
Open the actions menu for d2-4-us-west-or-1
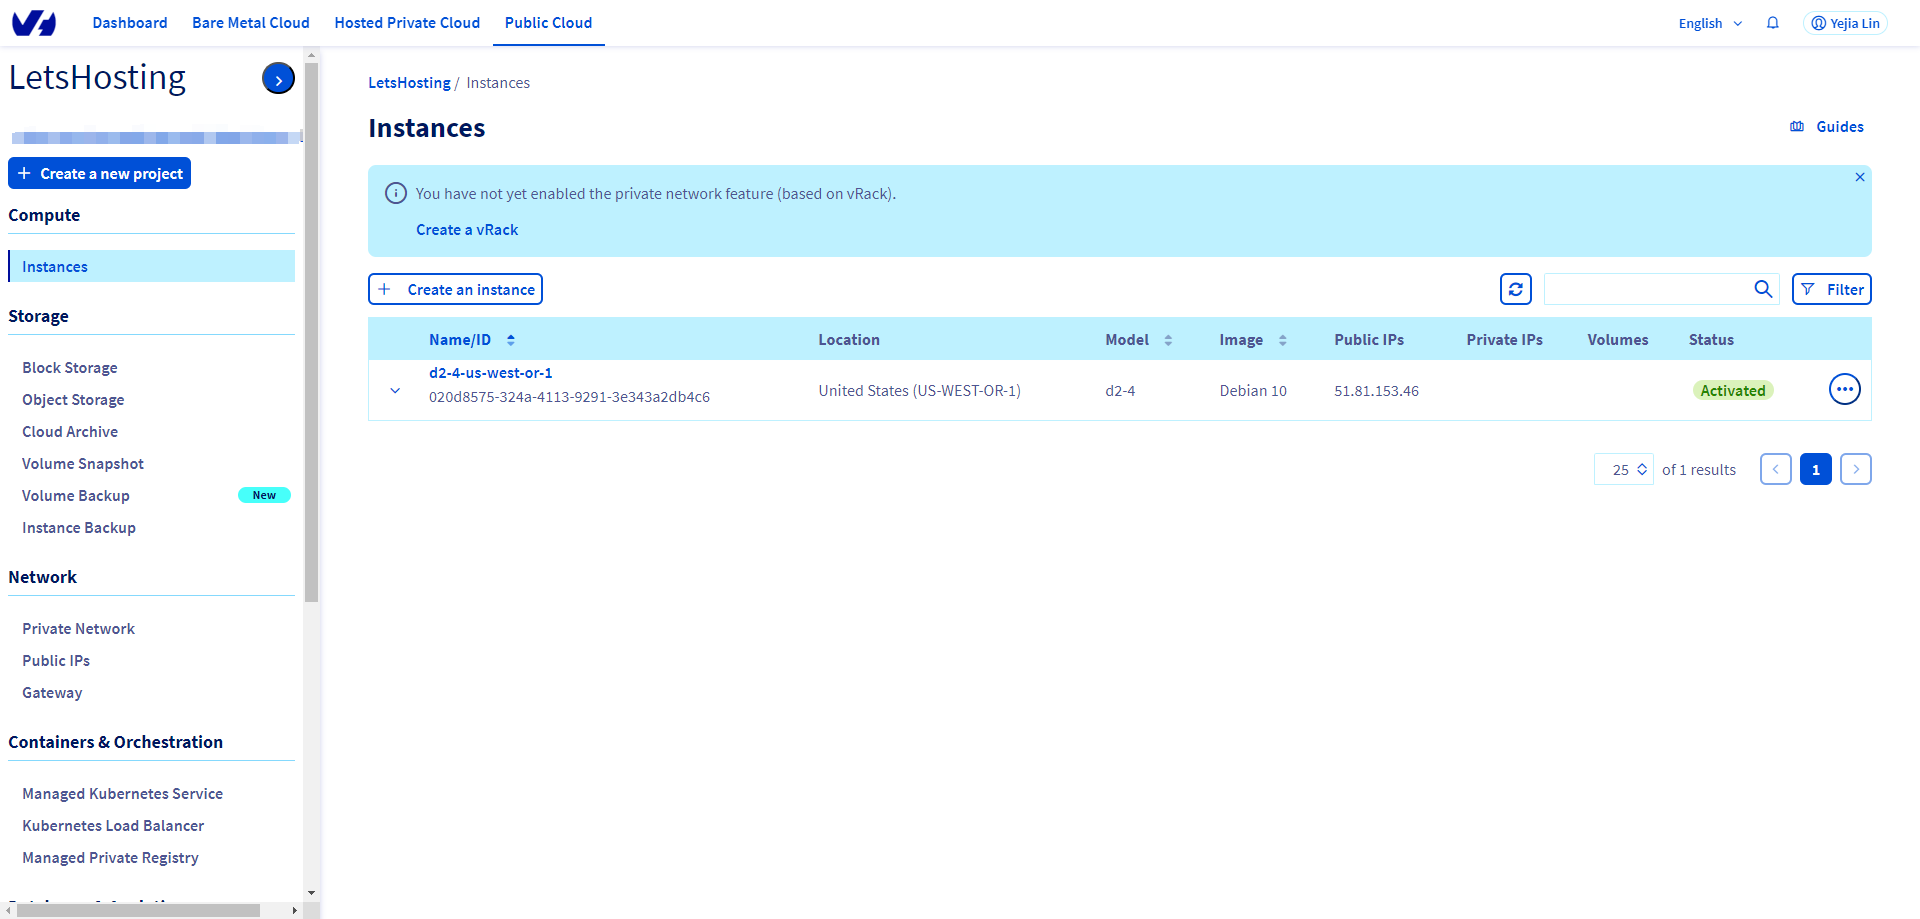1845,389
